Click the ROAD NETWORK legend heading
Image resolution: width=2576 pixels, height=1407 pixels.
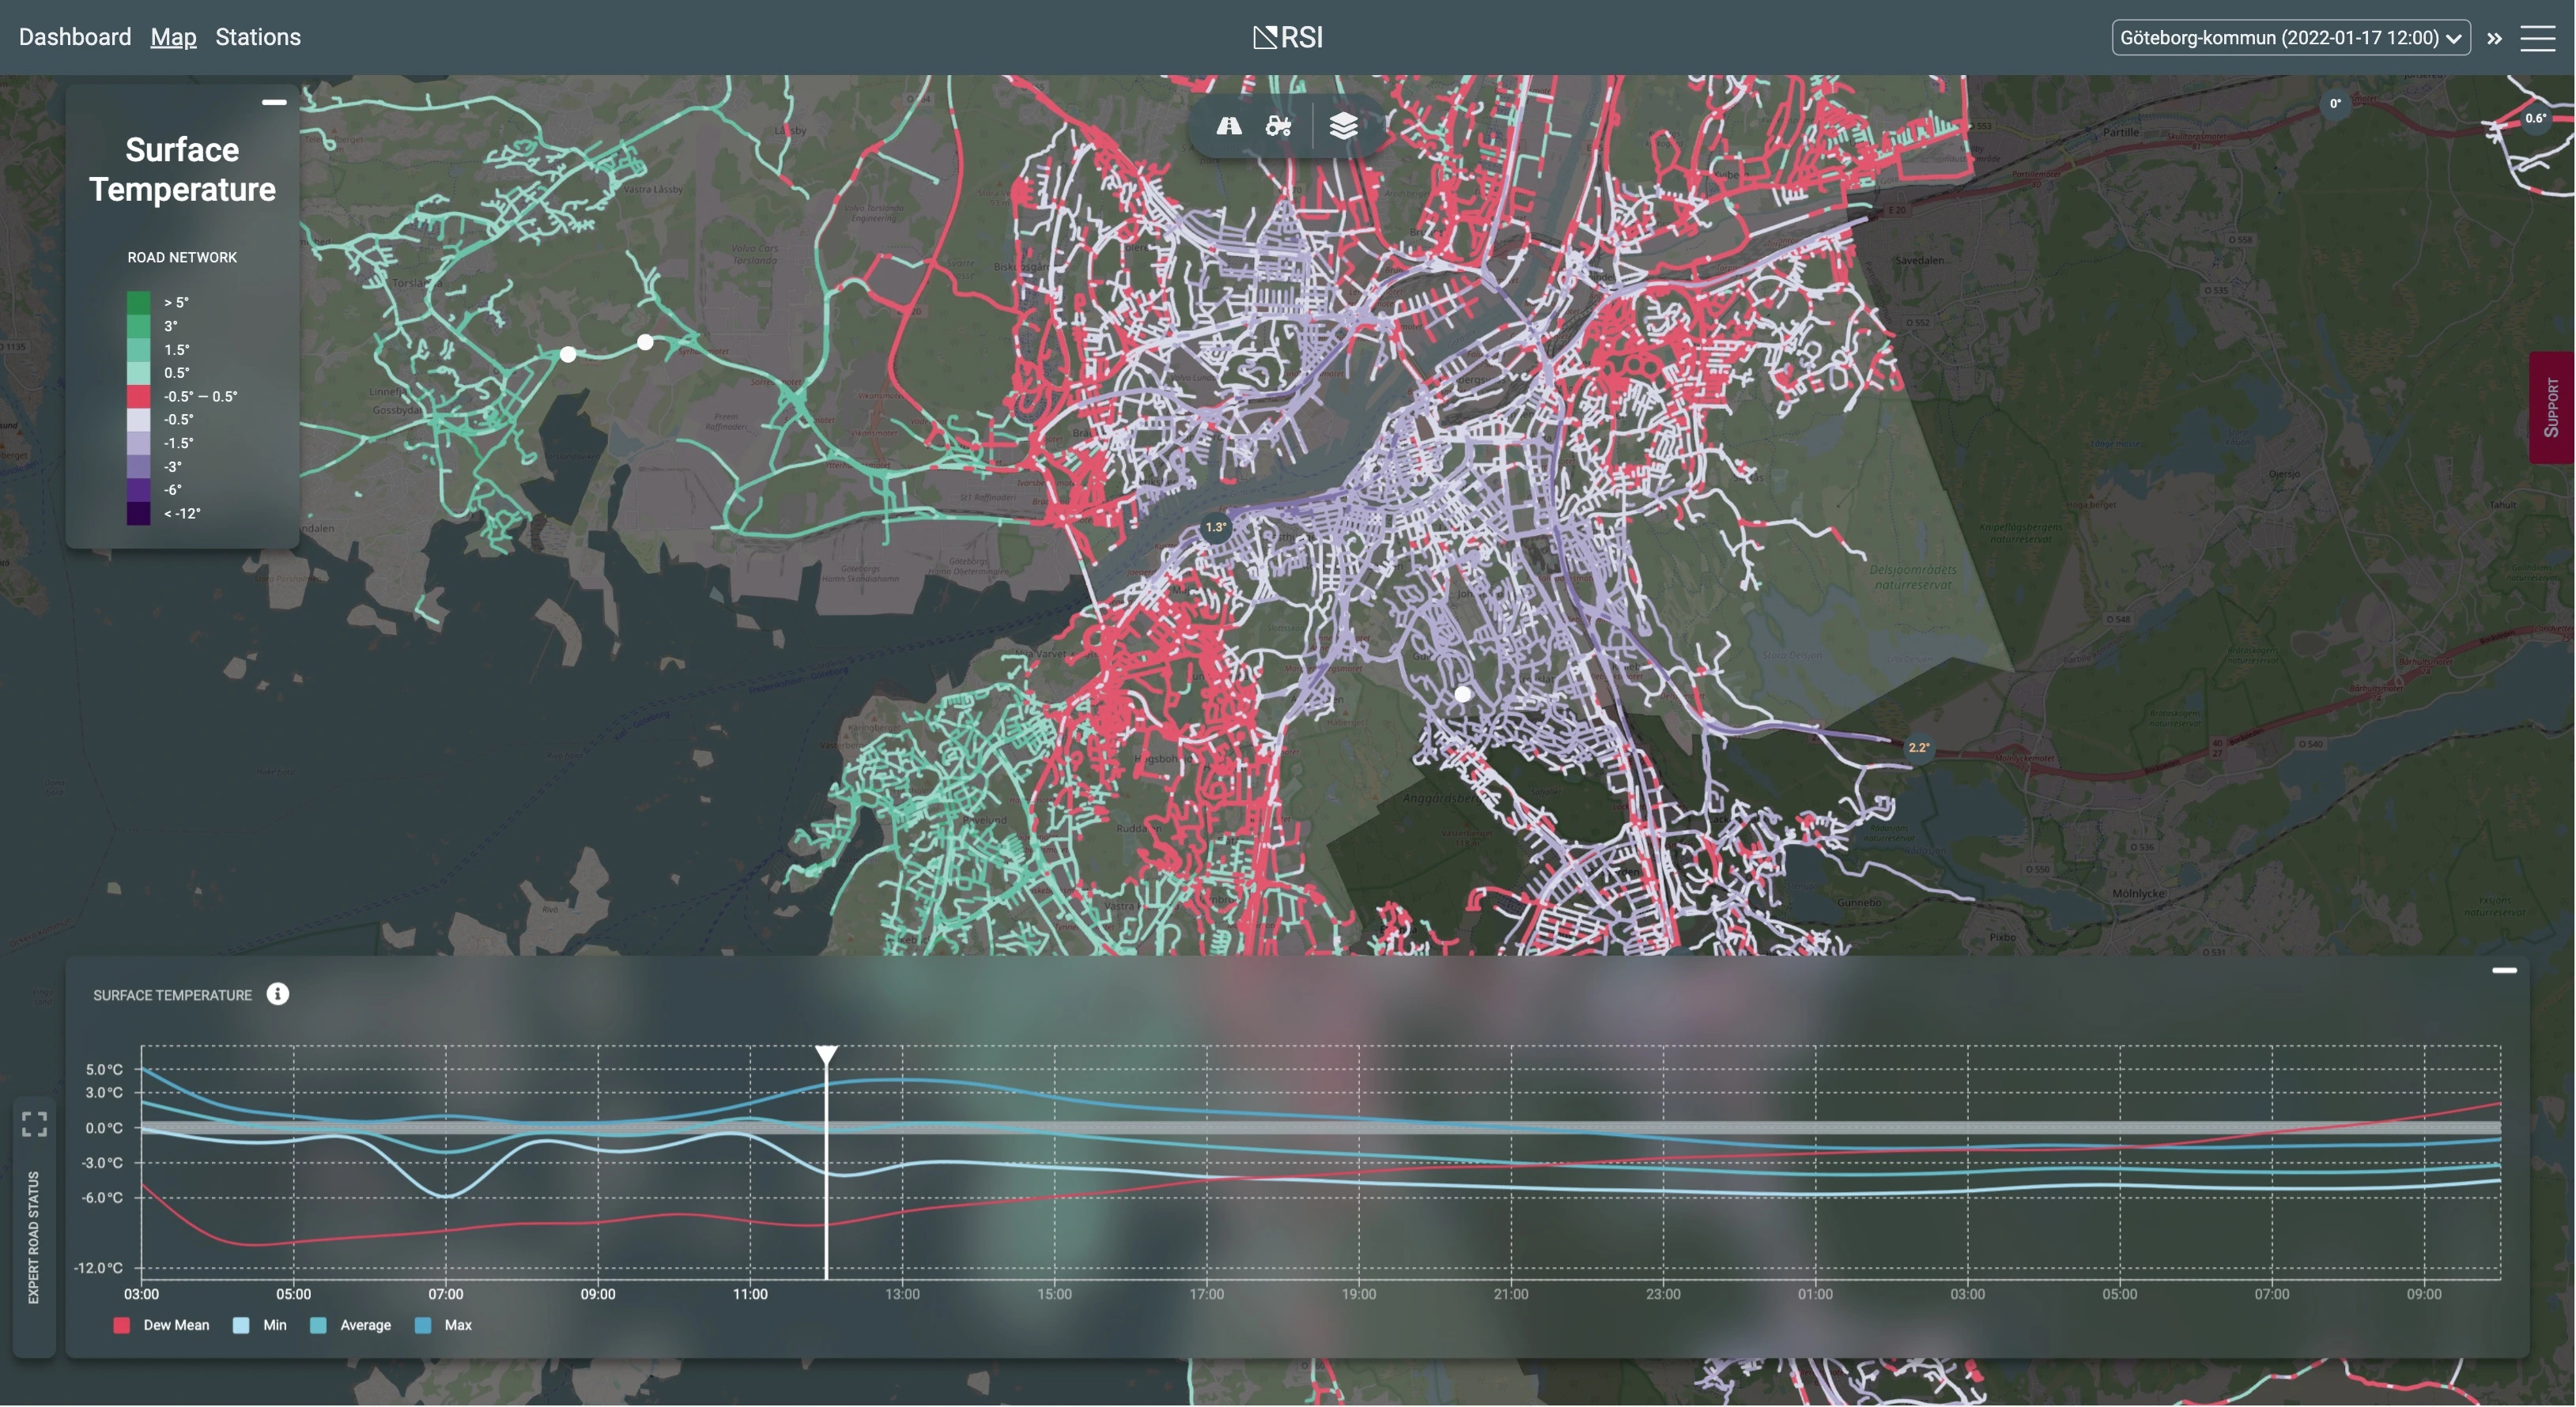coord(182,257)
